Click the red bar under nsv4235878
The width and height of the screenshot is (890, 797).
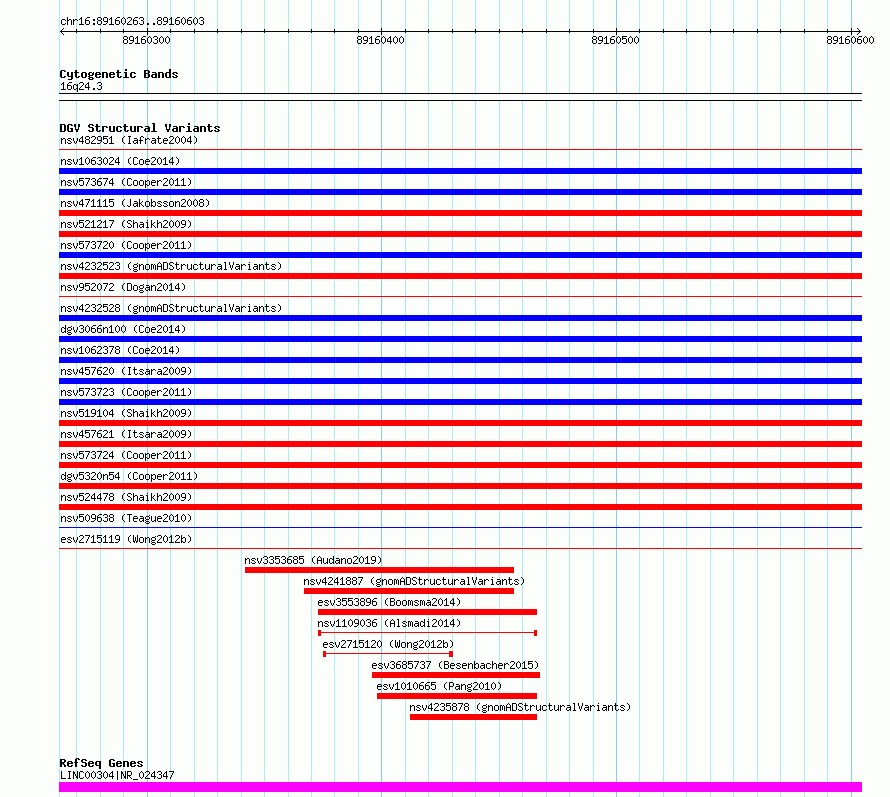click(473, 717)
